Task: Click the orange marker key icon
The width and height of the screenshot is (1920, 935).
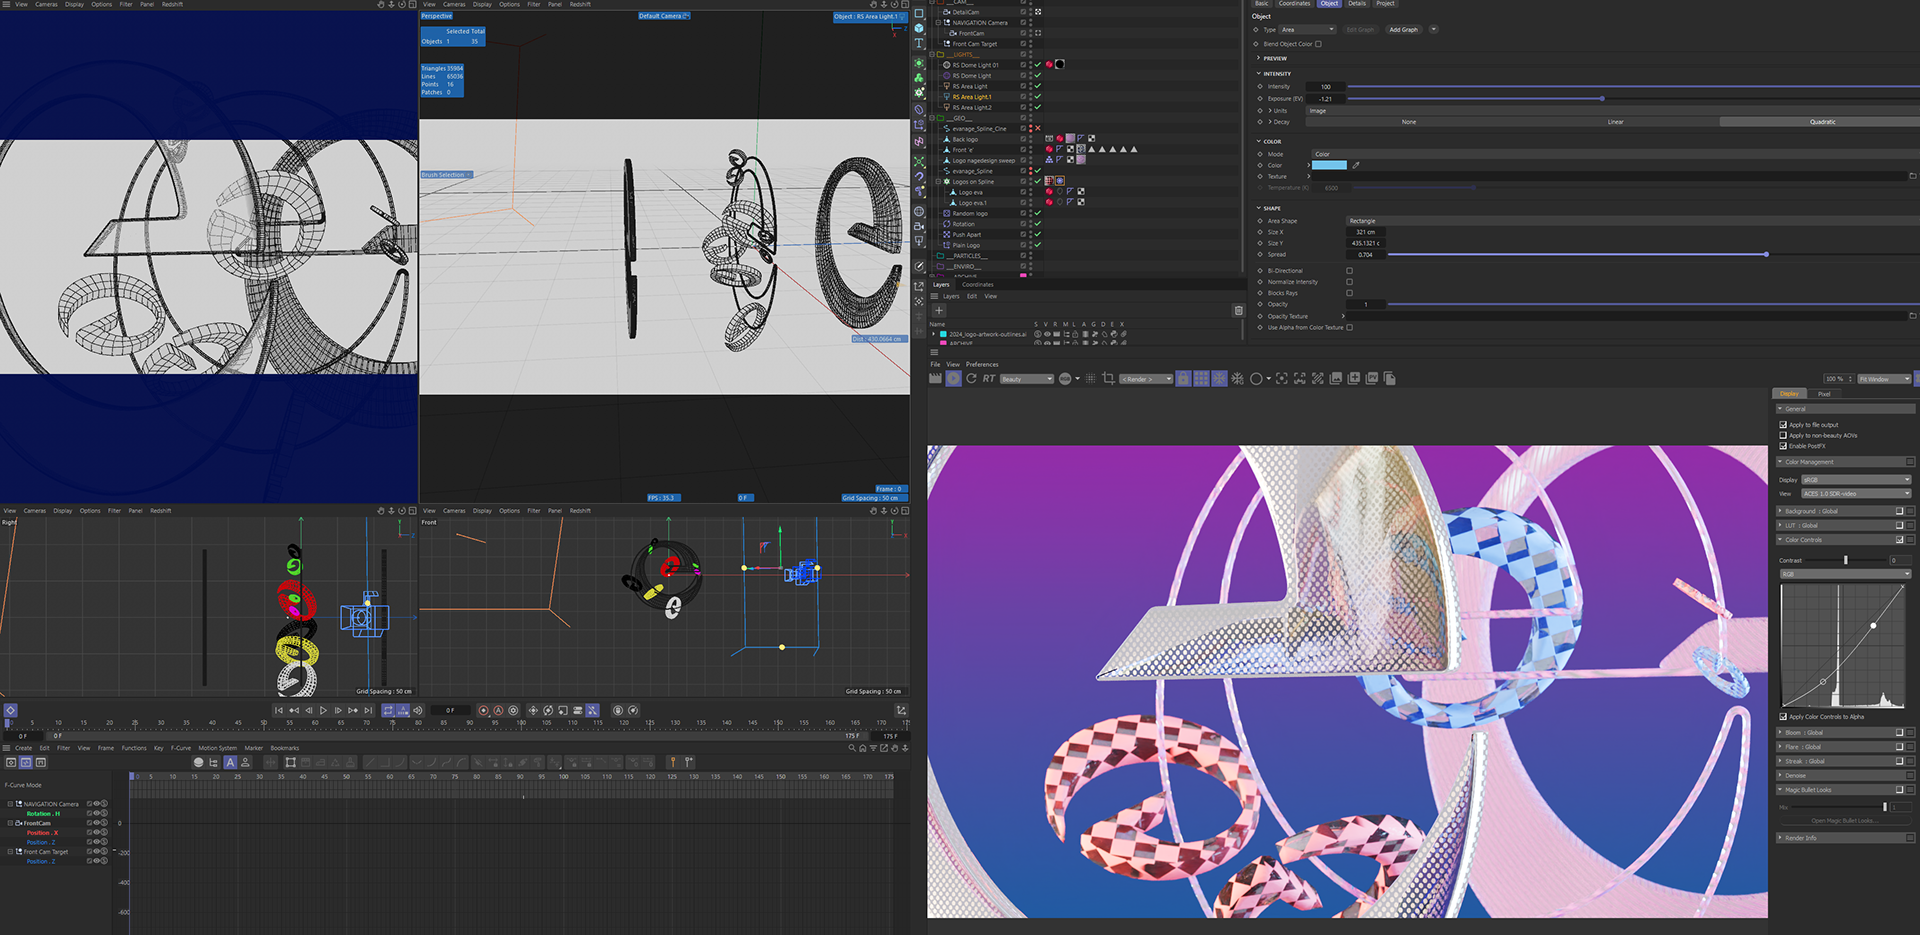Action: point(673,762)
